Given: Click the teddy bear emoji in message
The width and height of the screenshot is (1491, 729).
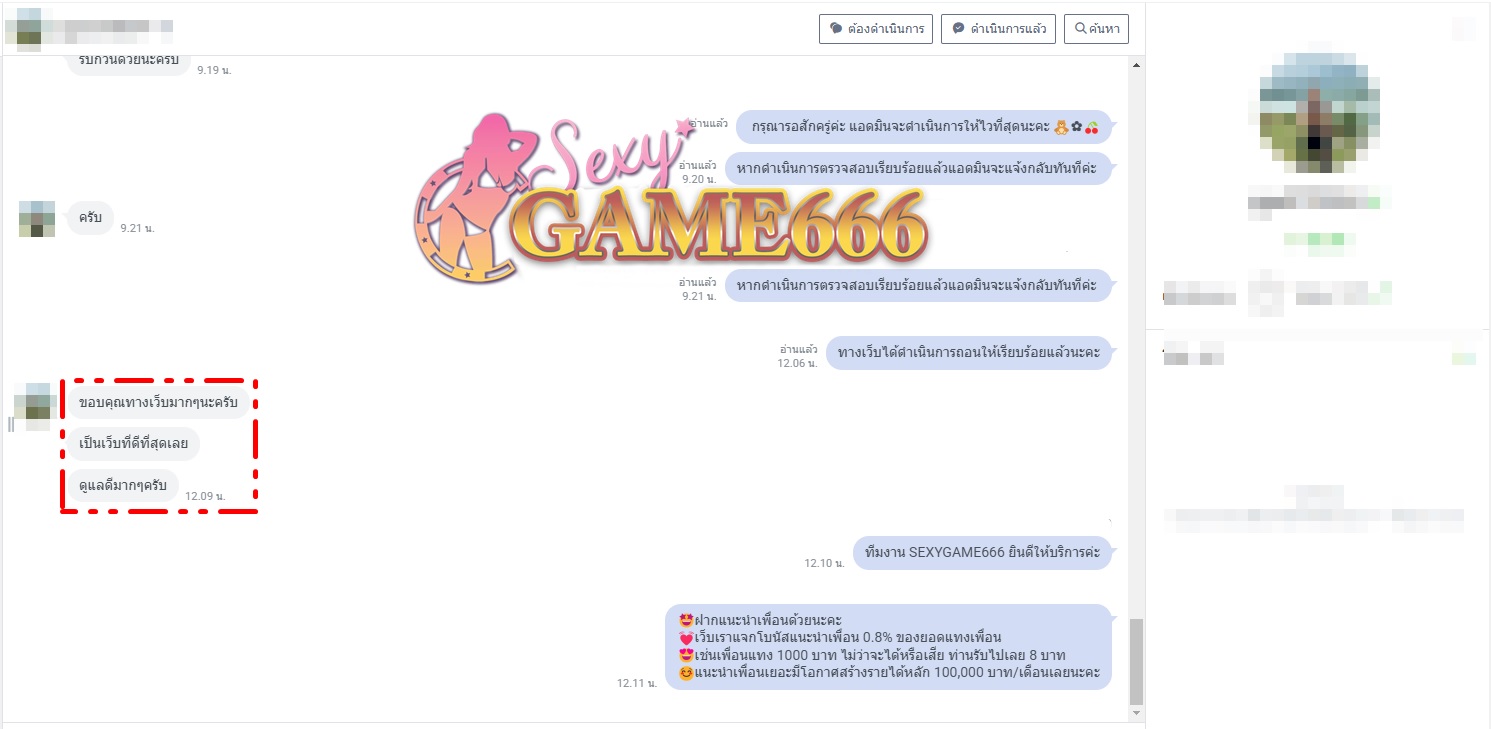Looking at the screenshot, I should coord(1061,127).
